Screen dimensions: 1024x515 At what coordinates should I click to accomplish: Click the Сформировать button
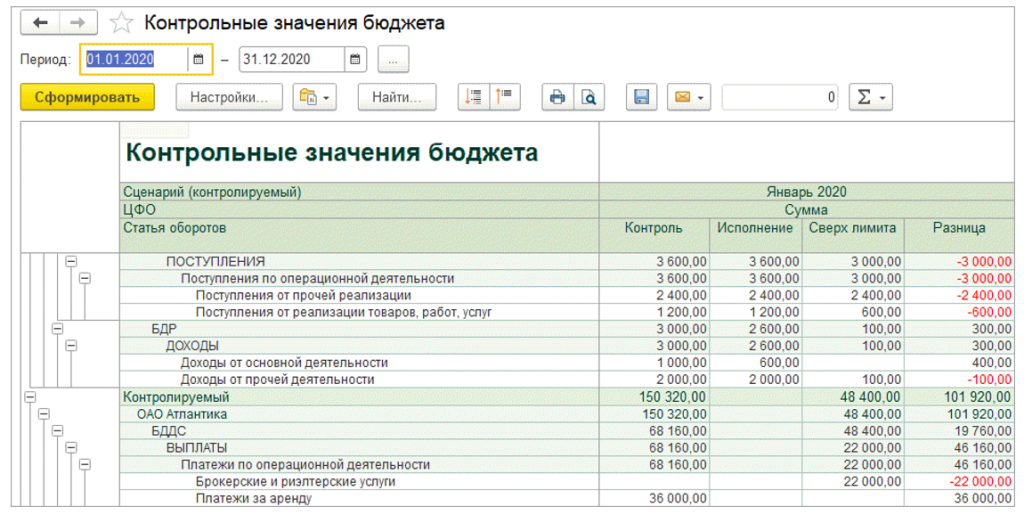point(87,97)
